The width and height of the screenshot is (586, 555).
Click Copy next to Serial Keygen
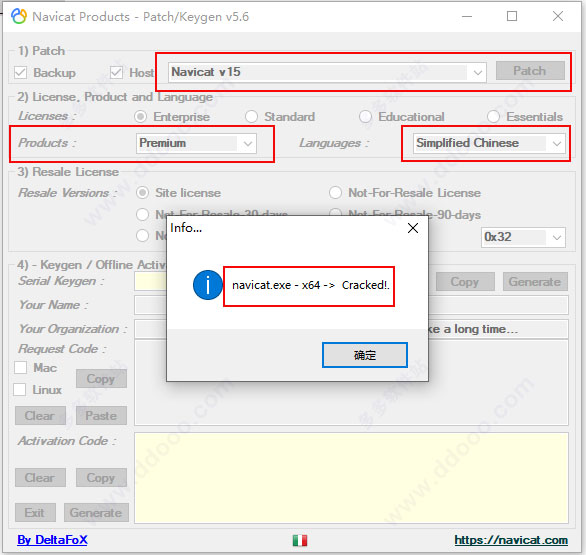[465, 281]
